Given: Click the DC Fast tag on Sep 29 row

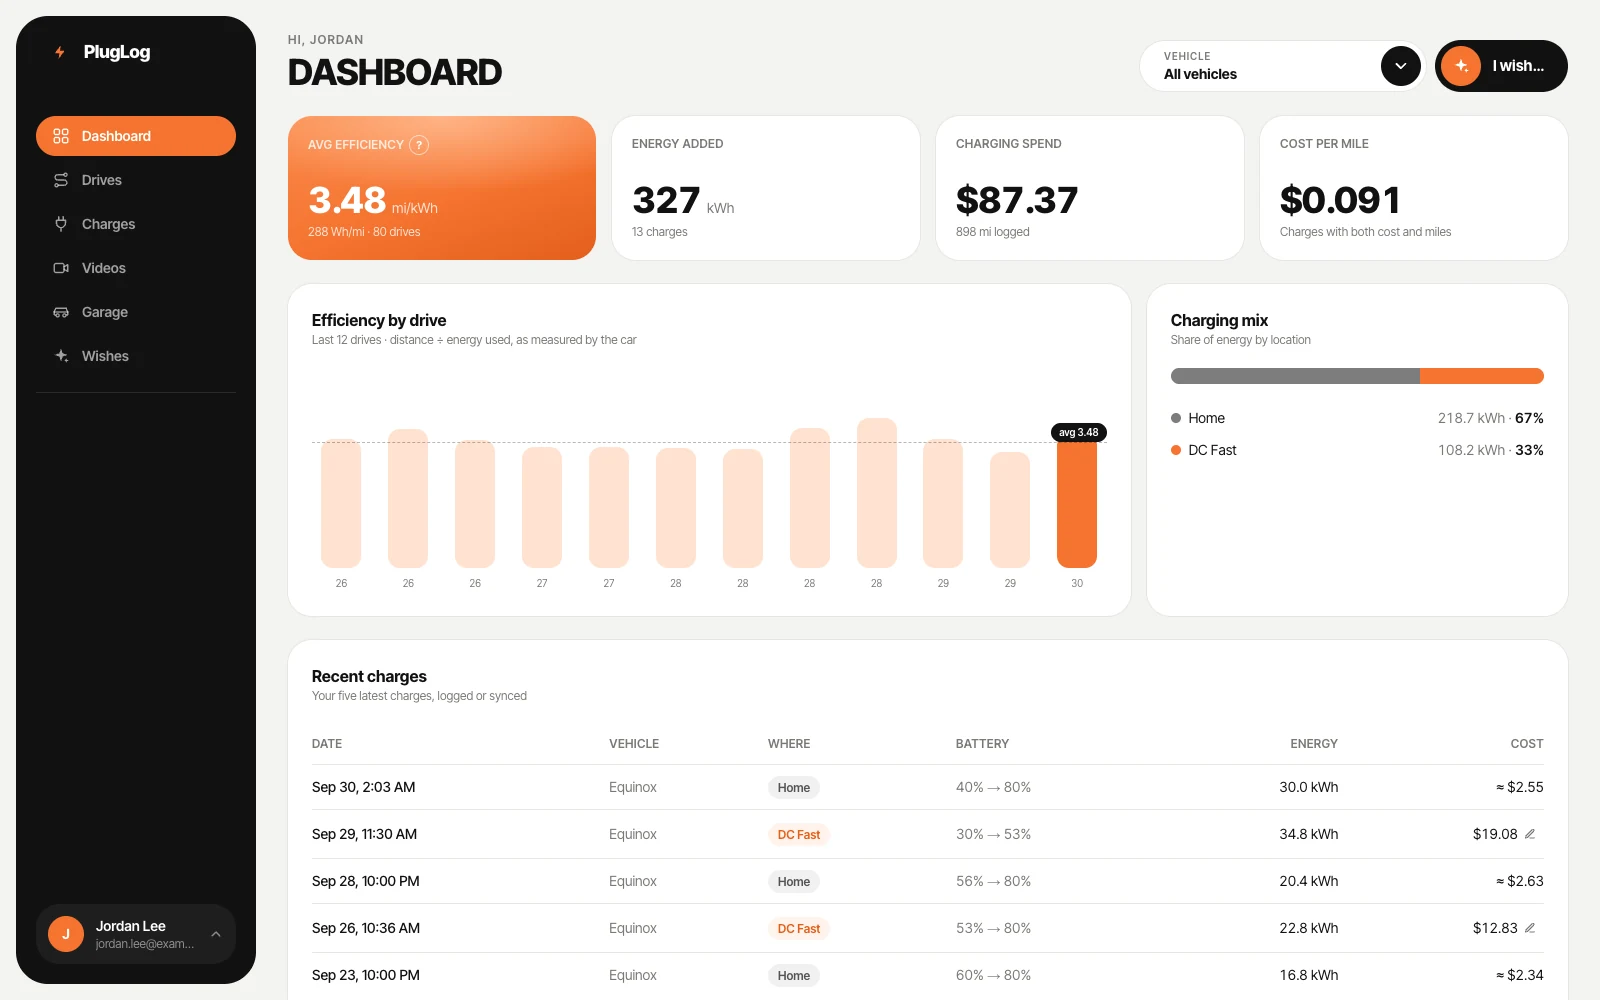Looking at the screenshot, I should click(x=799, y=835).
